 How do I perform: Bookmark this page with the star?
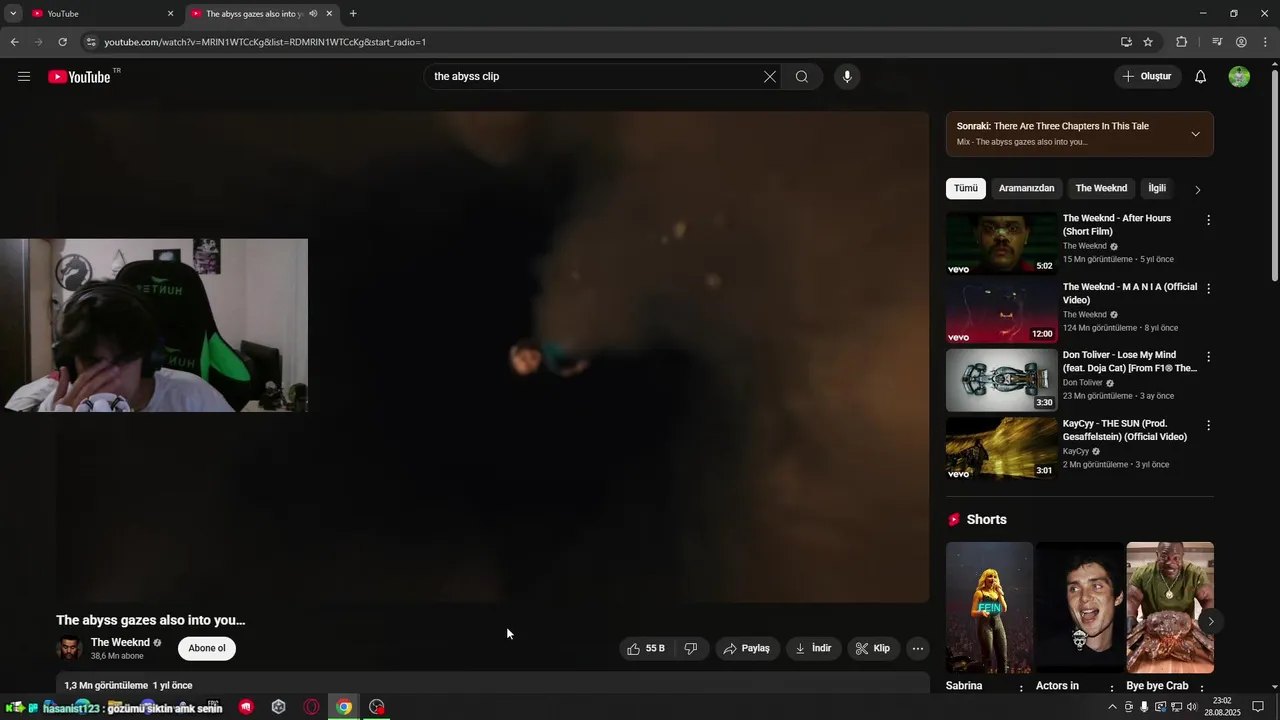tap(1148, 42)
